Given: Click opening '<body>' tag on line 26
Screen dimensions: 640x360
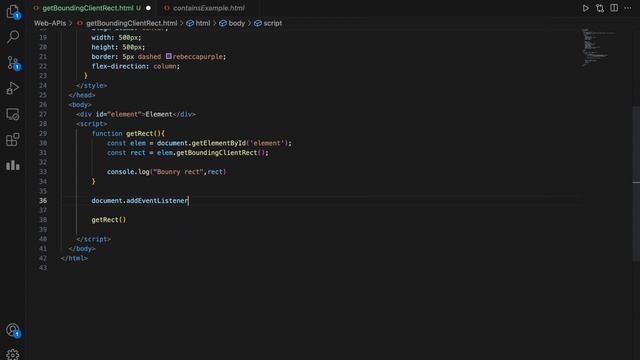Looking at the screenshot, I should tap(80, 105).
